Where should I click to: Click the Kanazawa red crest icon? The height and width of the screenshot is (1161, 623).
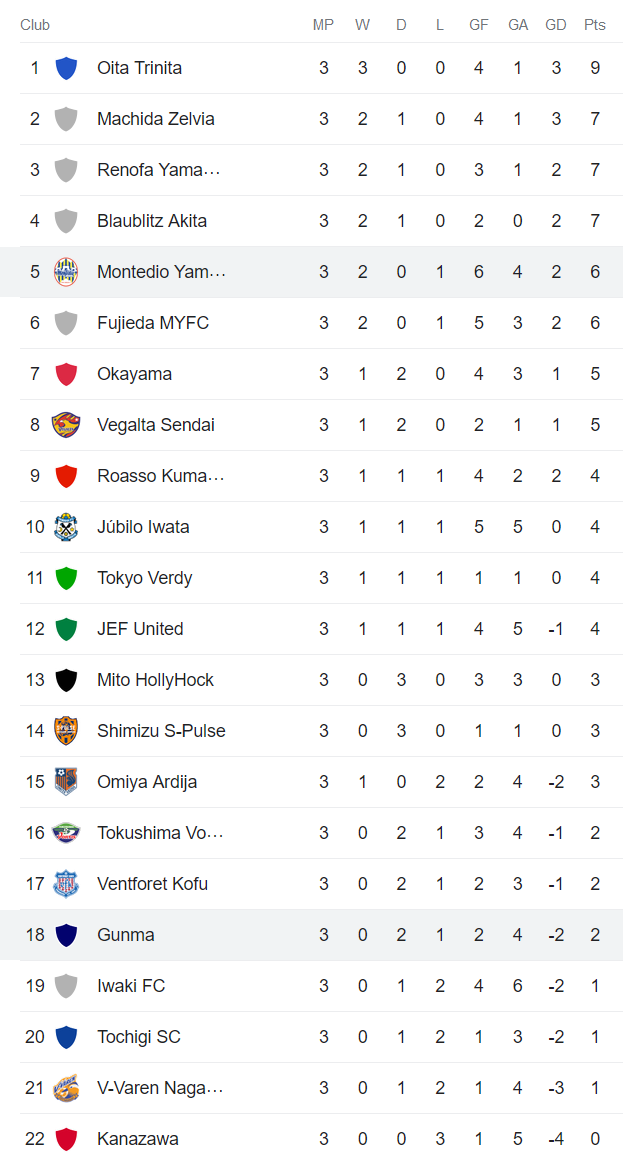[x=66, y=1138]
